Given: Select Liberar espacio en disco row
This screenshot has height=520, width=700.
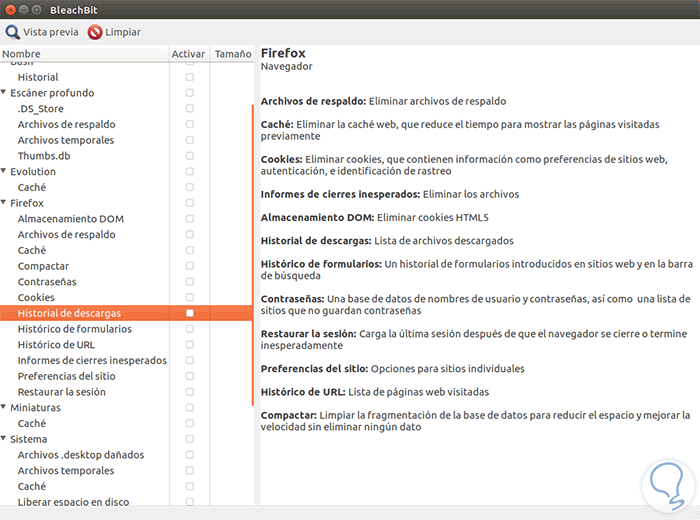Looking at the screenshot, I should 126,500.
